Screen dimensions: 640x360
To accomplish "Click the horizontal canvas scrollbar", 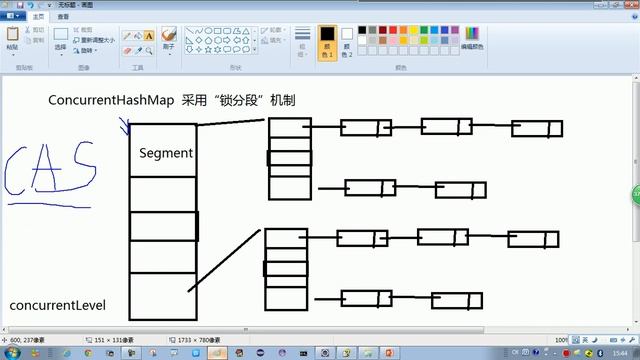I will click(246, 329).
